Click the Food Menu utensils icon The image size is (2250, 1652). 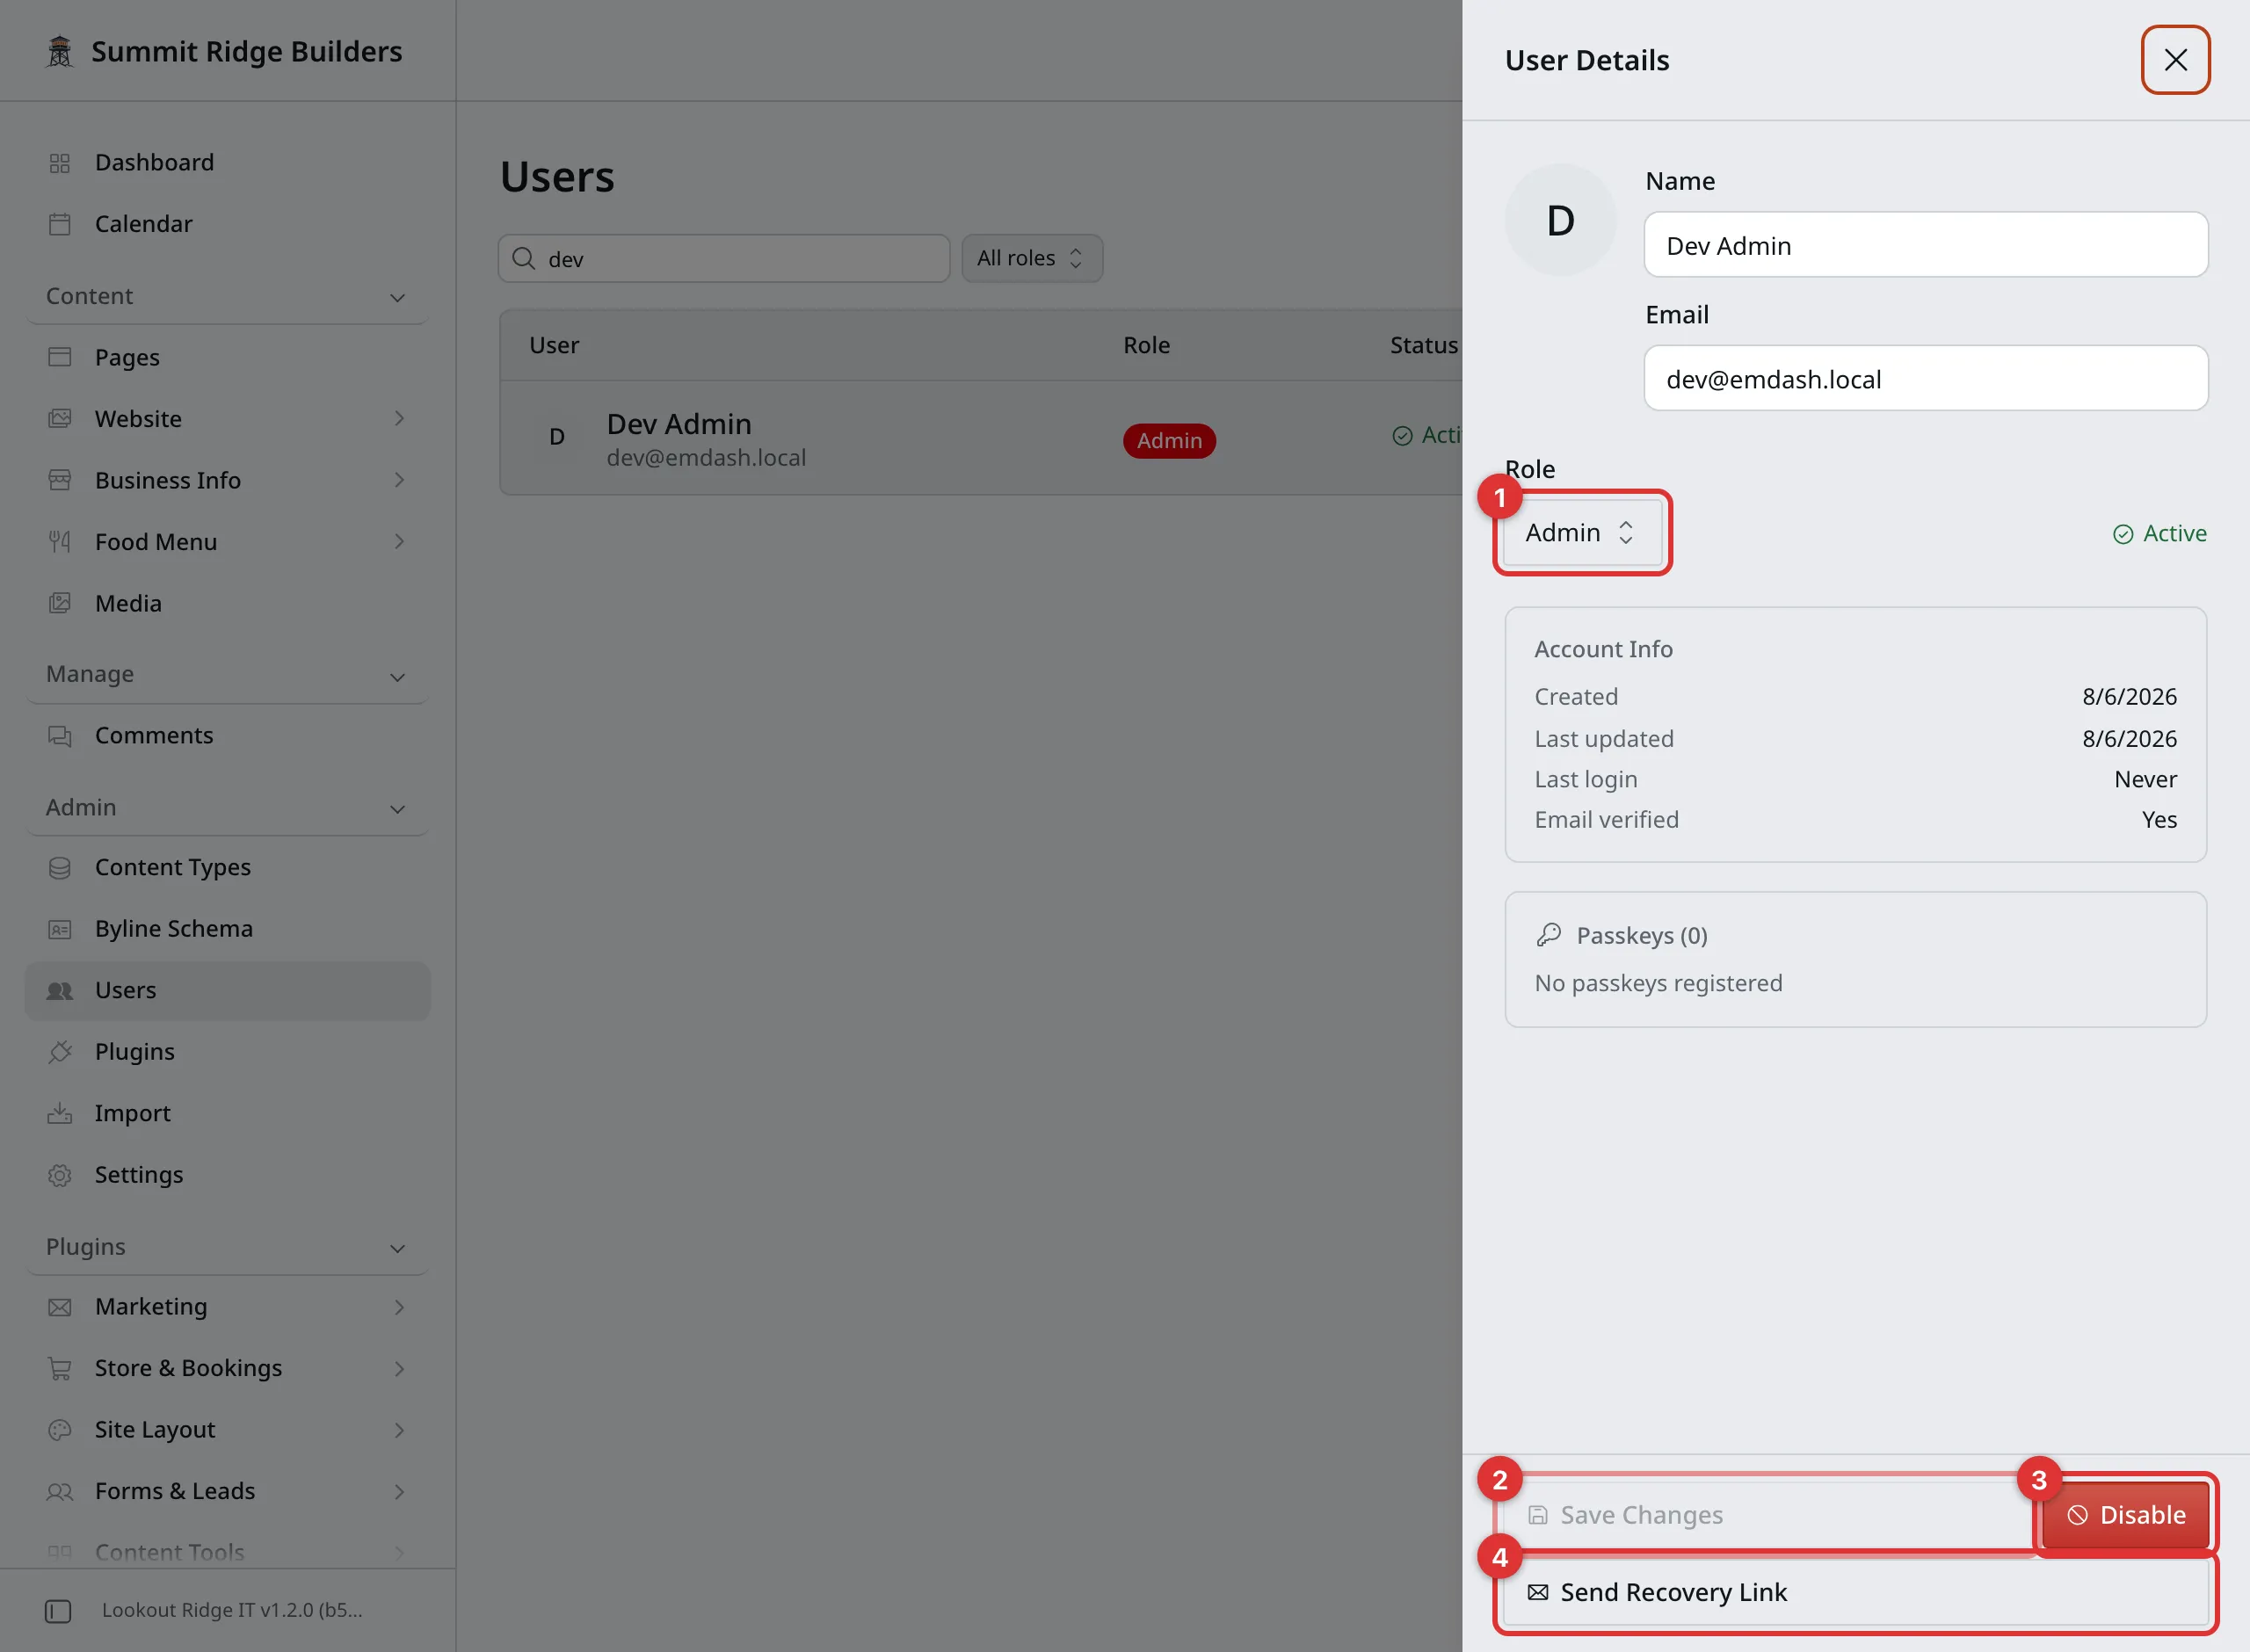tap(60, 542)
